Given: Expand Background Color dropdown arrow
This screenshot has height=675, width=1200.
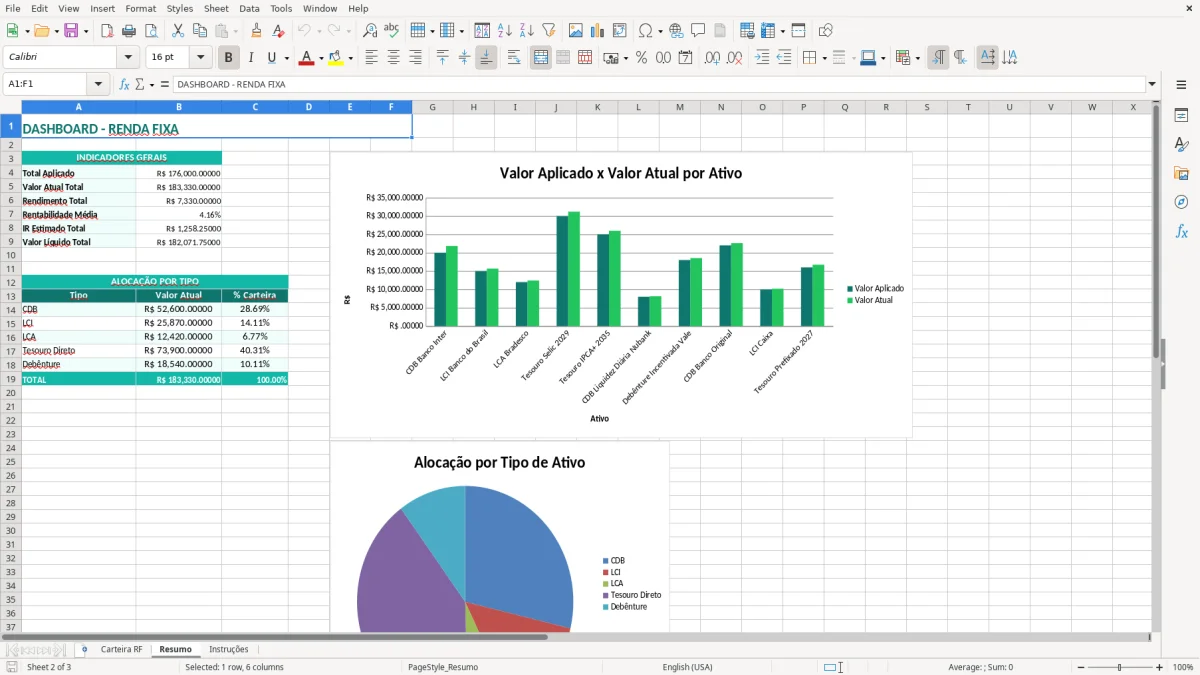Looking at the screenshot, I should coord(350,58).
